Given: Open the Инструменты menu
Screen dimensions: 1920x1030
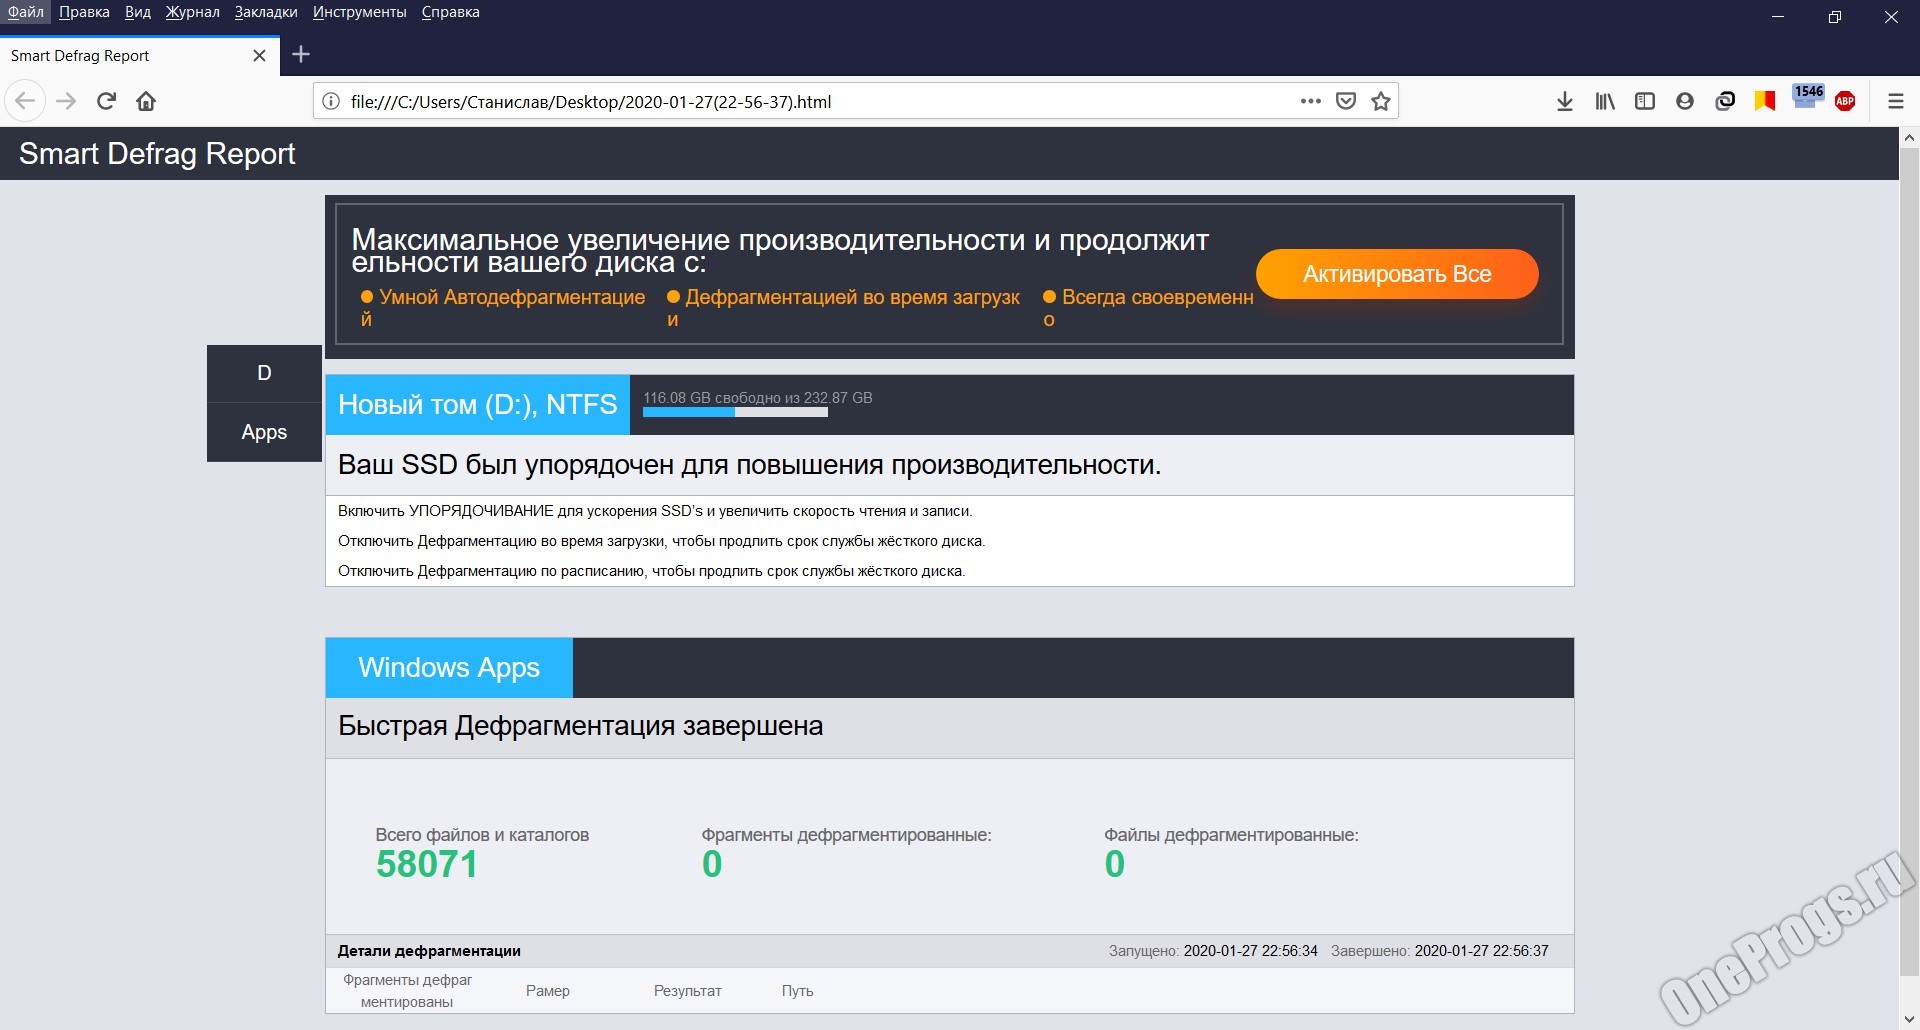Looking at the screenshot, I should pyautogui.click(x=359, y=12).
